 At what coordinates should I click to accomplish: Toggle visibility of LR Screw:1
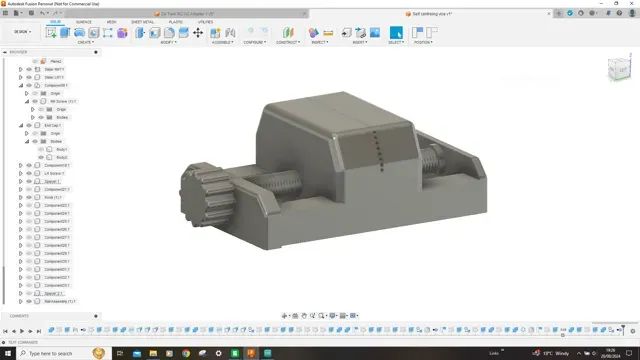pos(29,173)
